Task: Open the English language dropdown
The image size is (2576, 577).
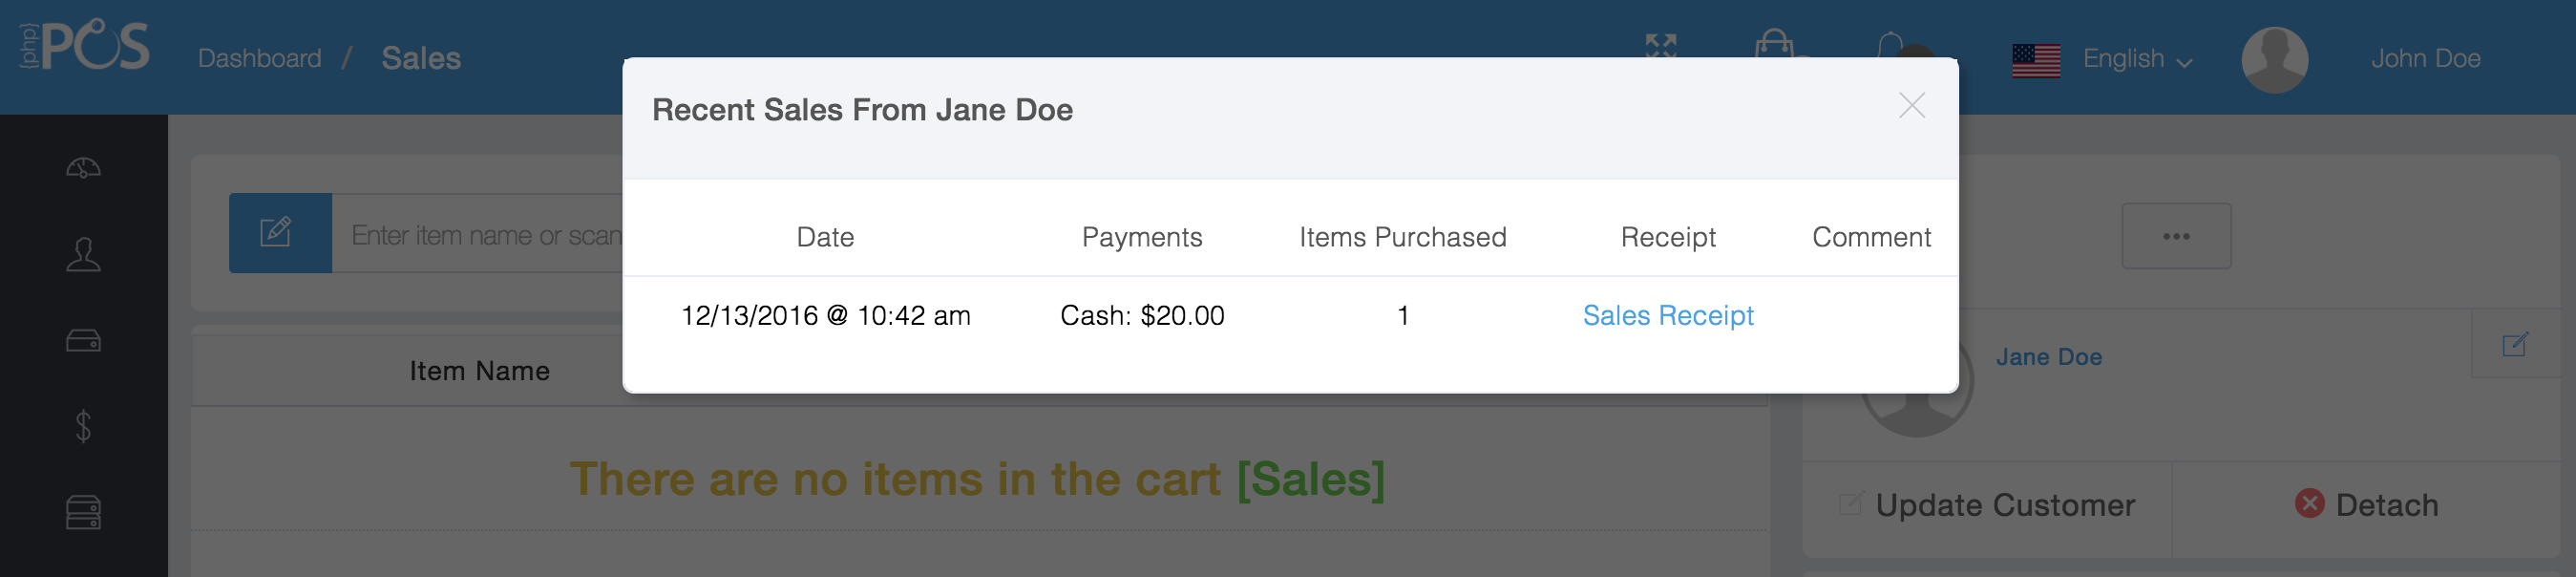Action: pyautogui.click(x=2136, y=59)
